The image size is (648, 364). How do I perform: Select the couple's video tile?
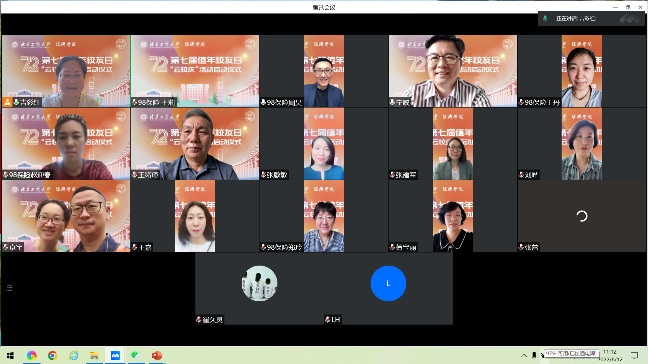[66, 216]
